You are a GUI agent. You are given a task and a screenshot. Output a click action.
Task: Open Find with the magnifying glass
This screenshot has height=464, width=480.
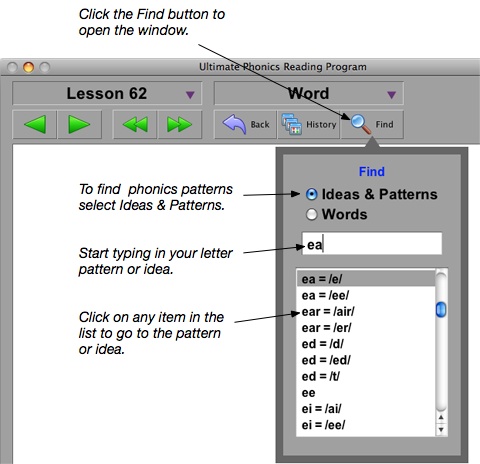click(372, 124)
